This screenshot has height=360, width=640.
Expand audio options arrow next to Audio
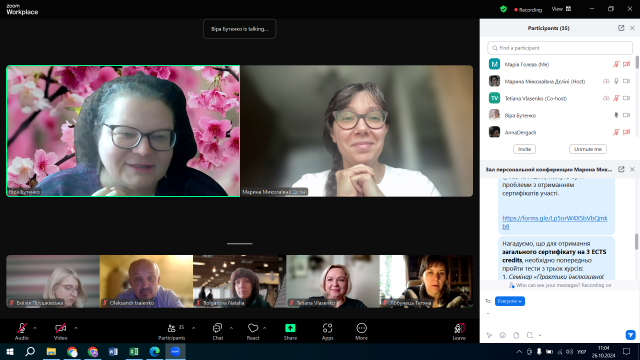[35, 328]
